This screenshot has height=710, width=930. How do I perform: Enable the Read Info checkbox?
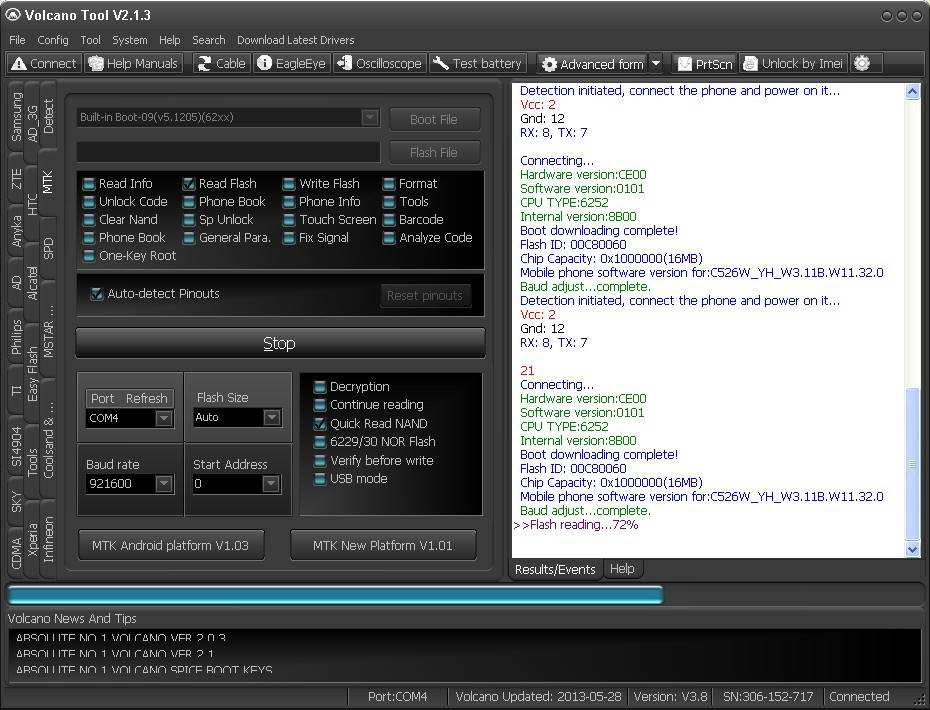click(x=89, y=184)
